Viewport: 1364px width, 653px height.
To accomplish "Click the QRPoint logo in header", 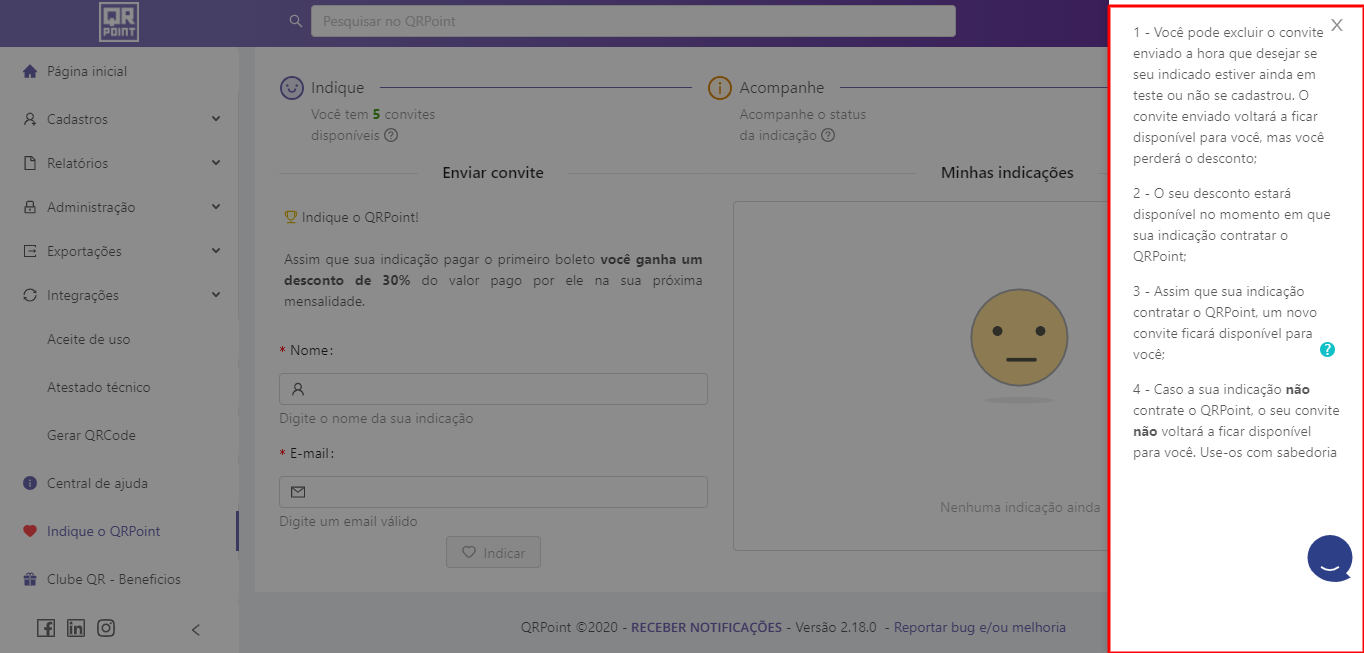I will point(119,22).
